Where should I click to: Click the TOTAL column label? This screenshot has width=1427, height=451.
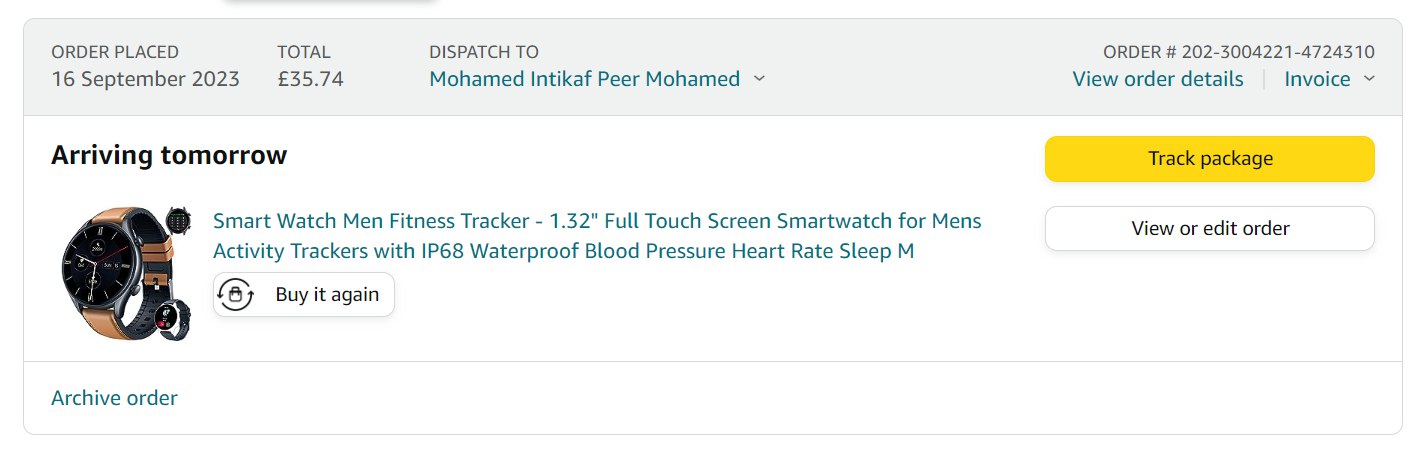[304, 52]
